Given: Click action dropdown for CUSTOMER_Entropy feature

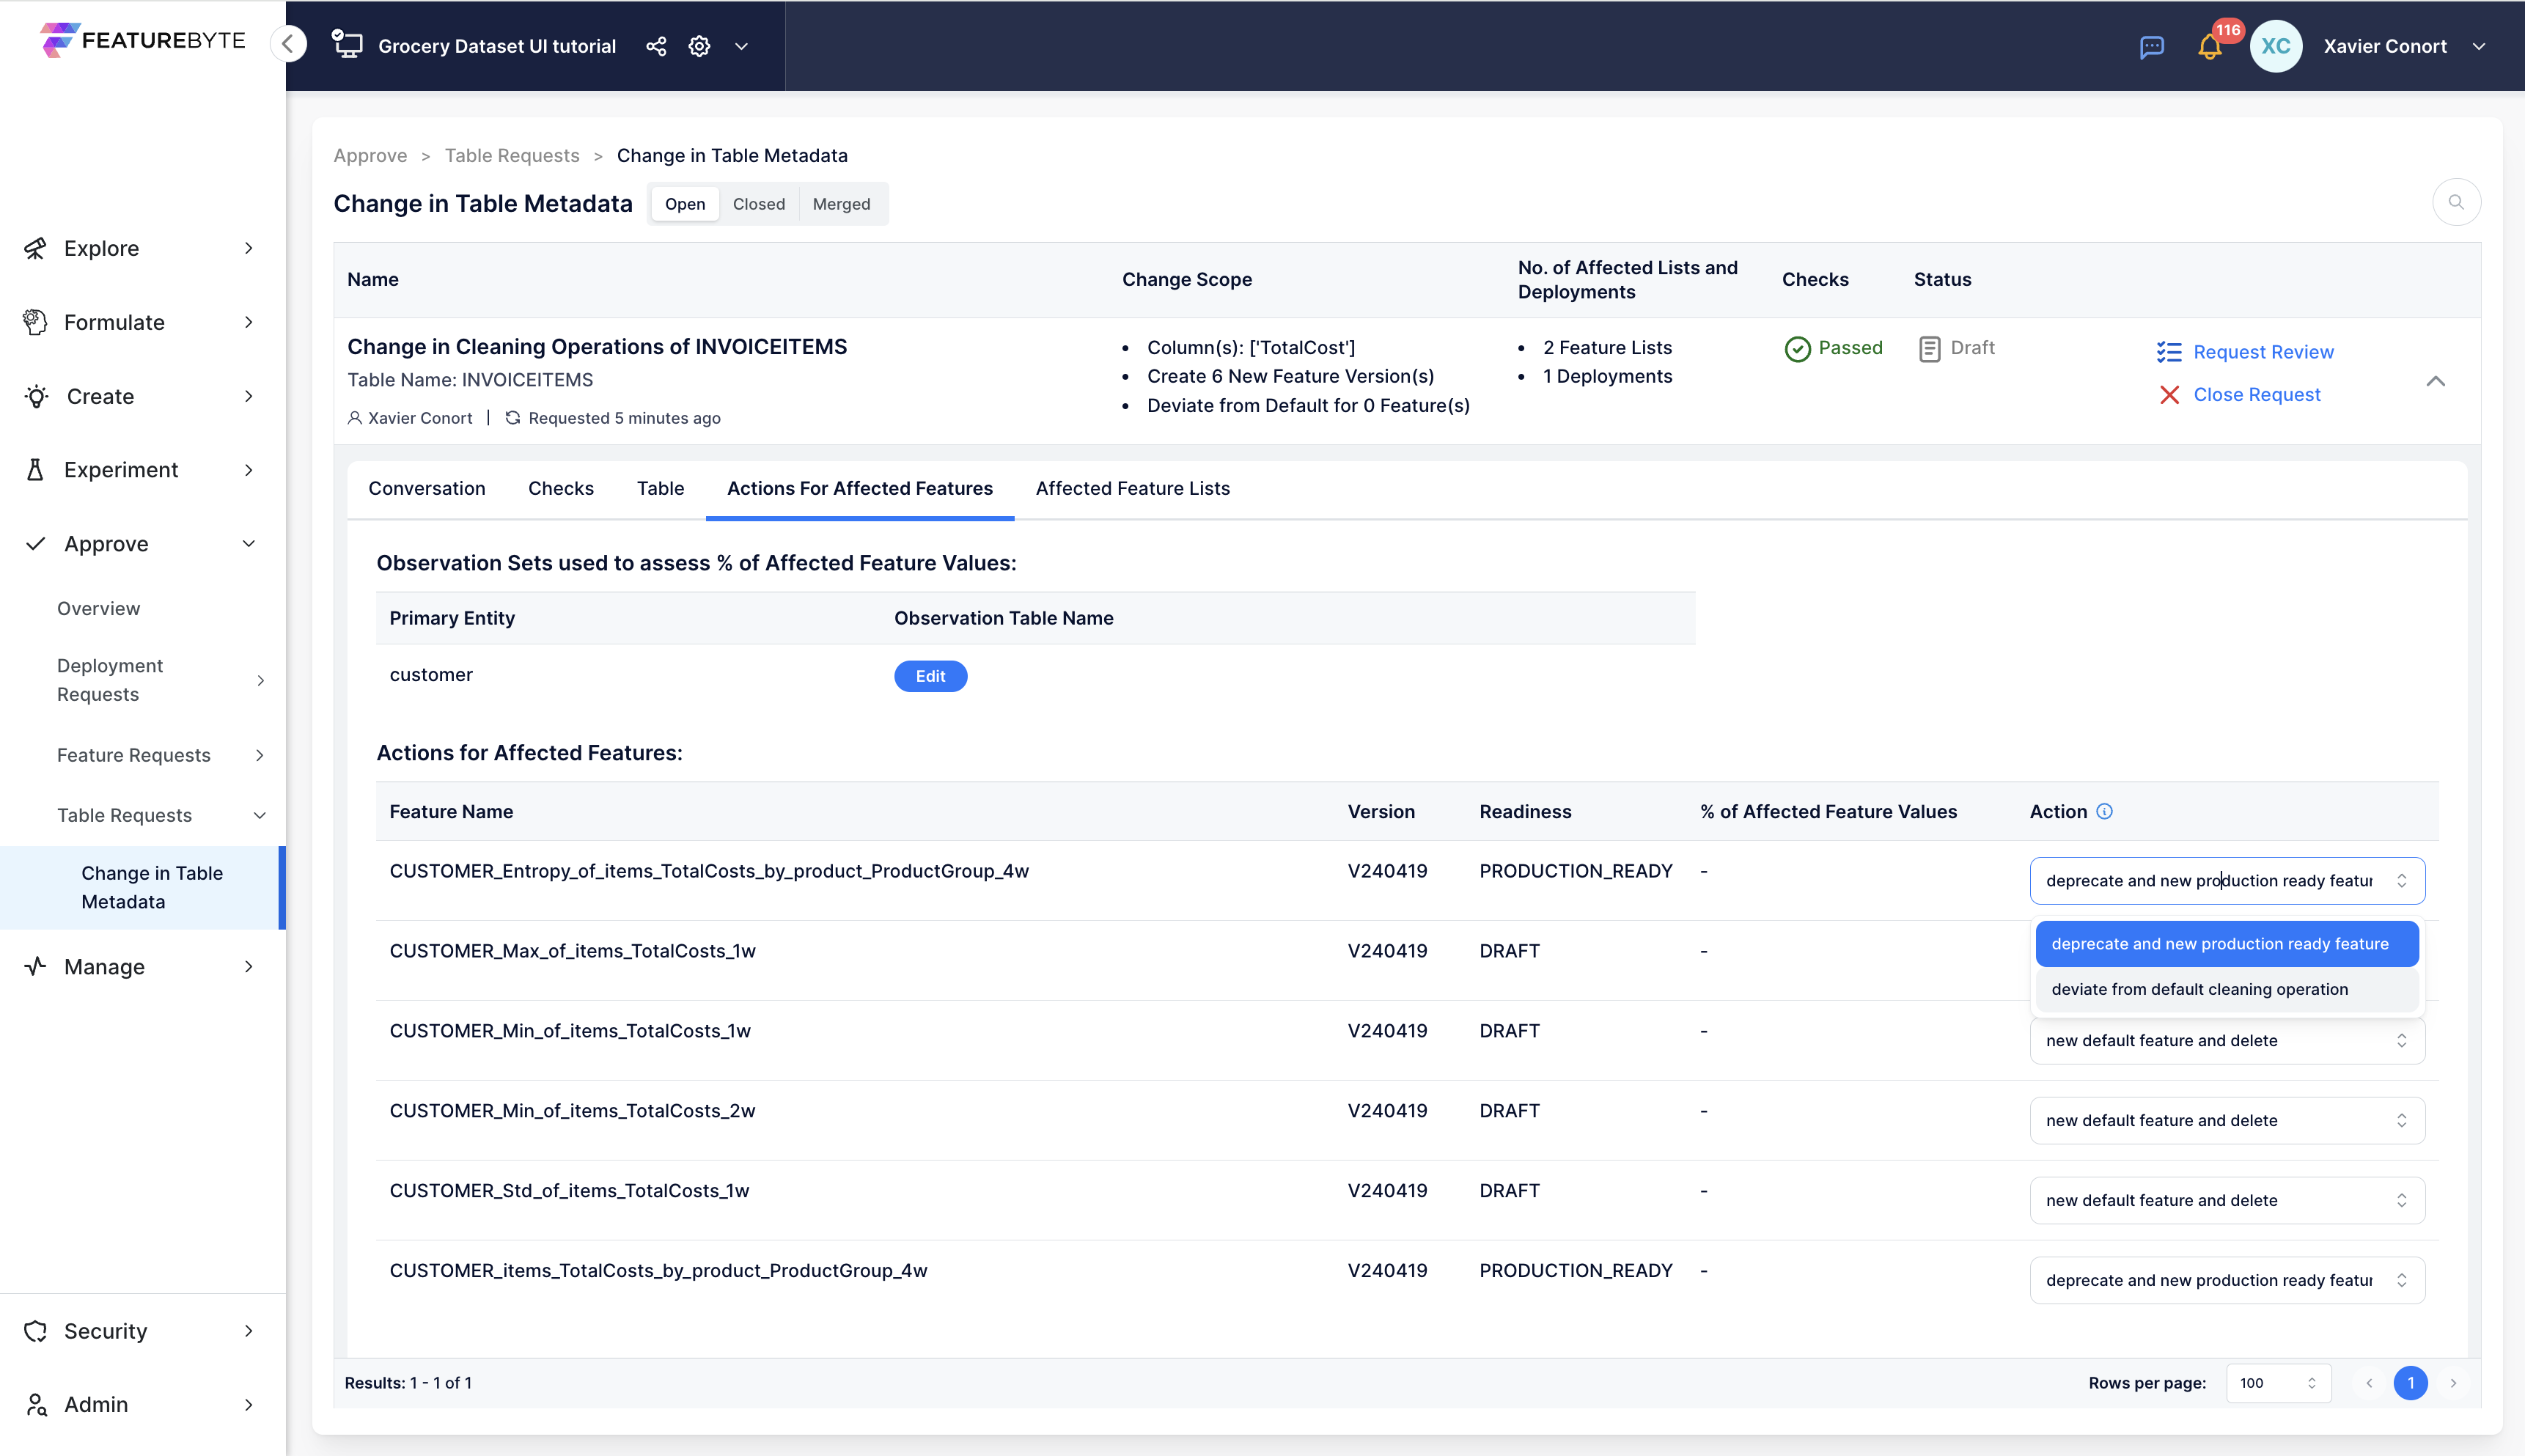Looking at the screenshot, I should [x=2227, y=880].
